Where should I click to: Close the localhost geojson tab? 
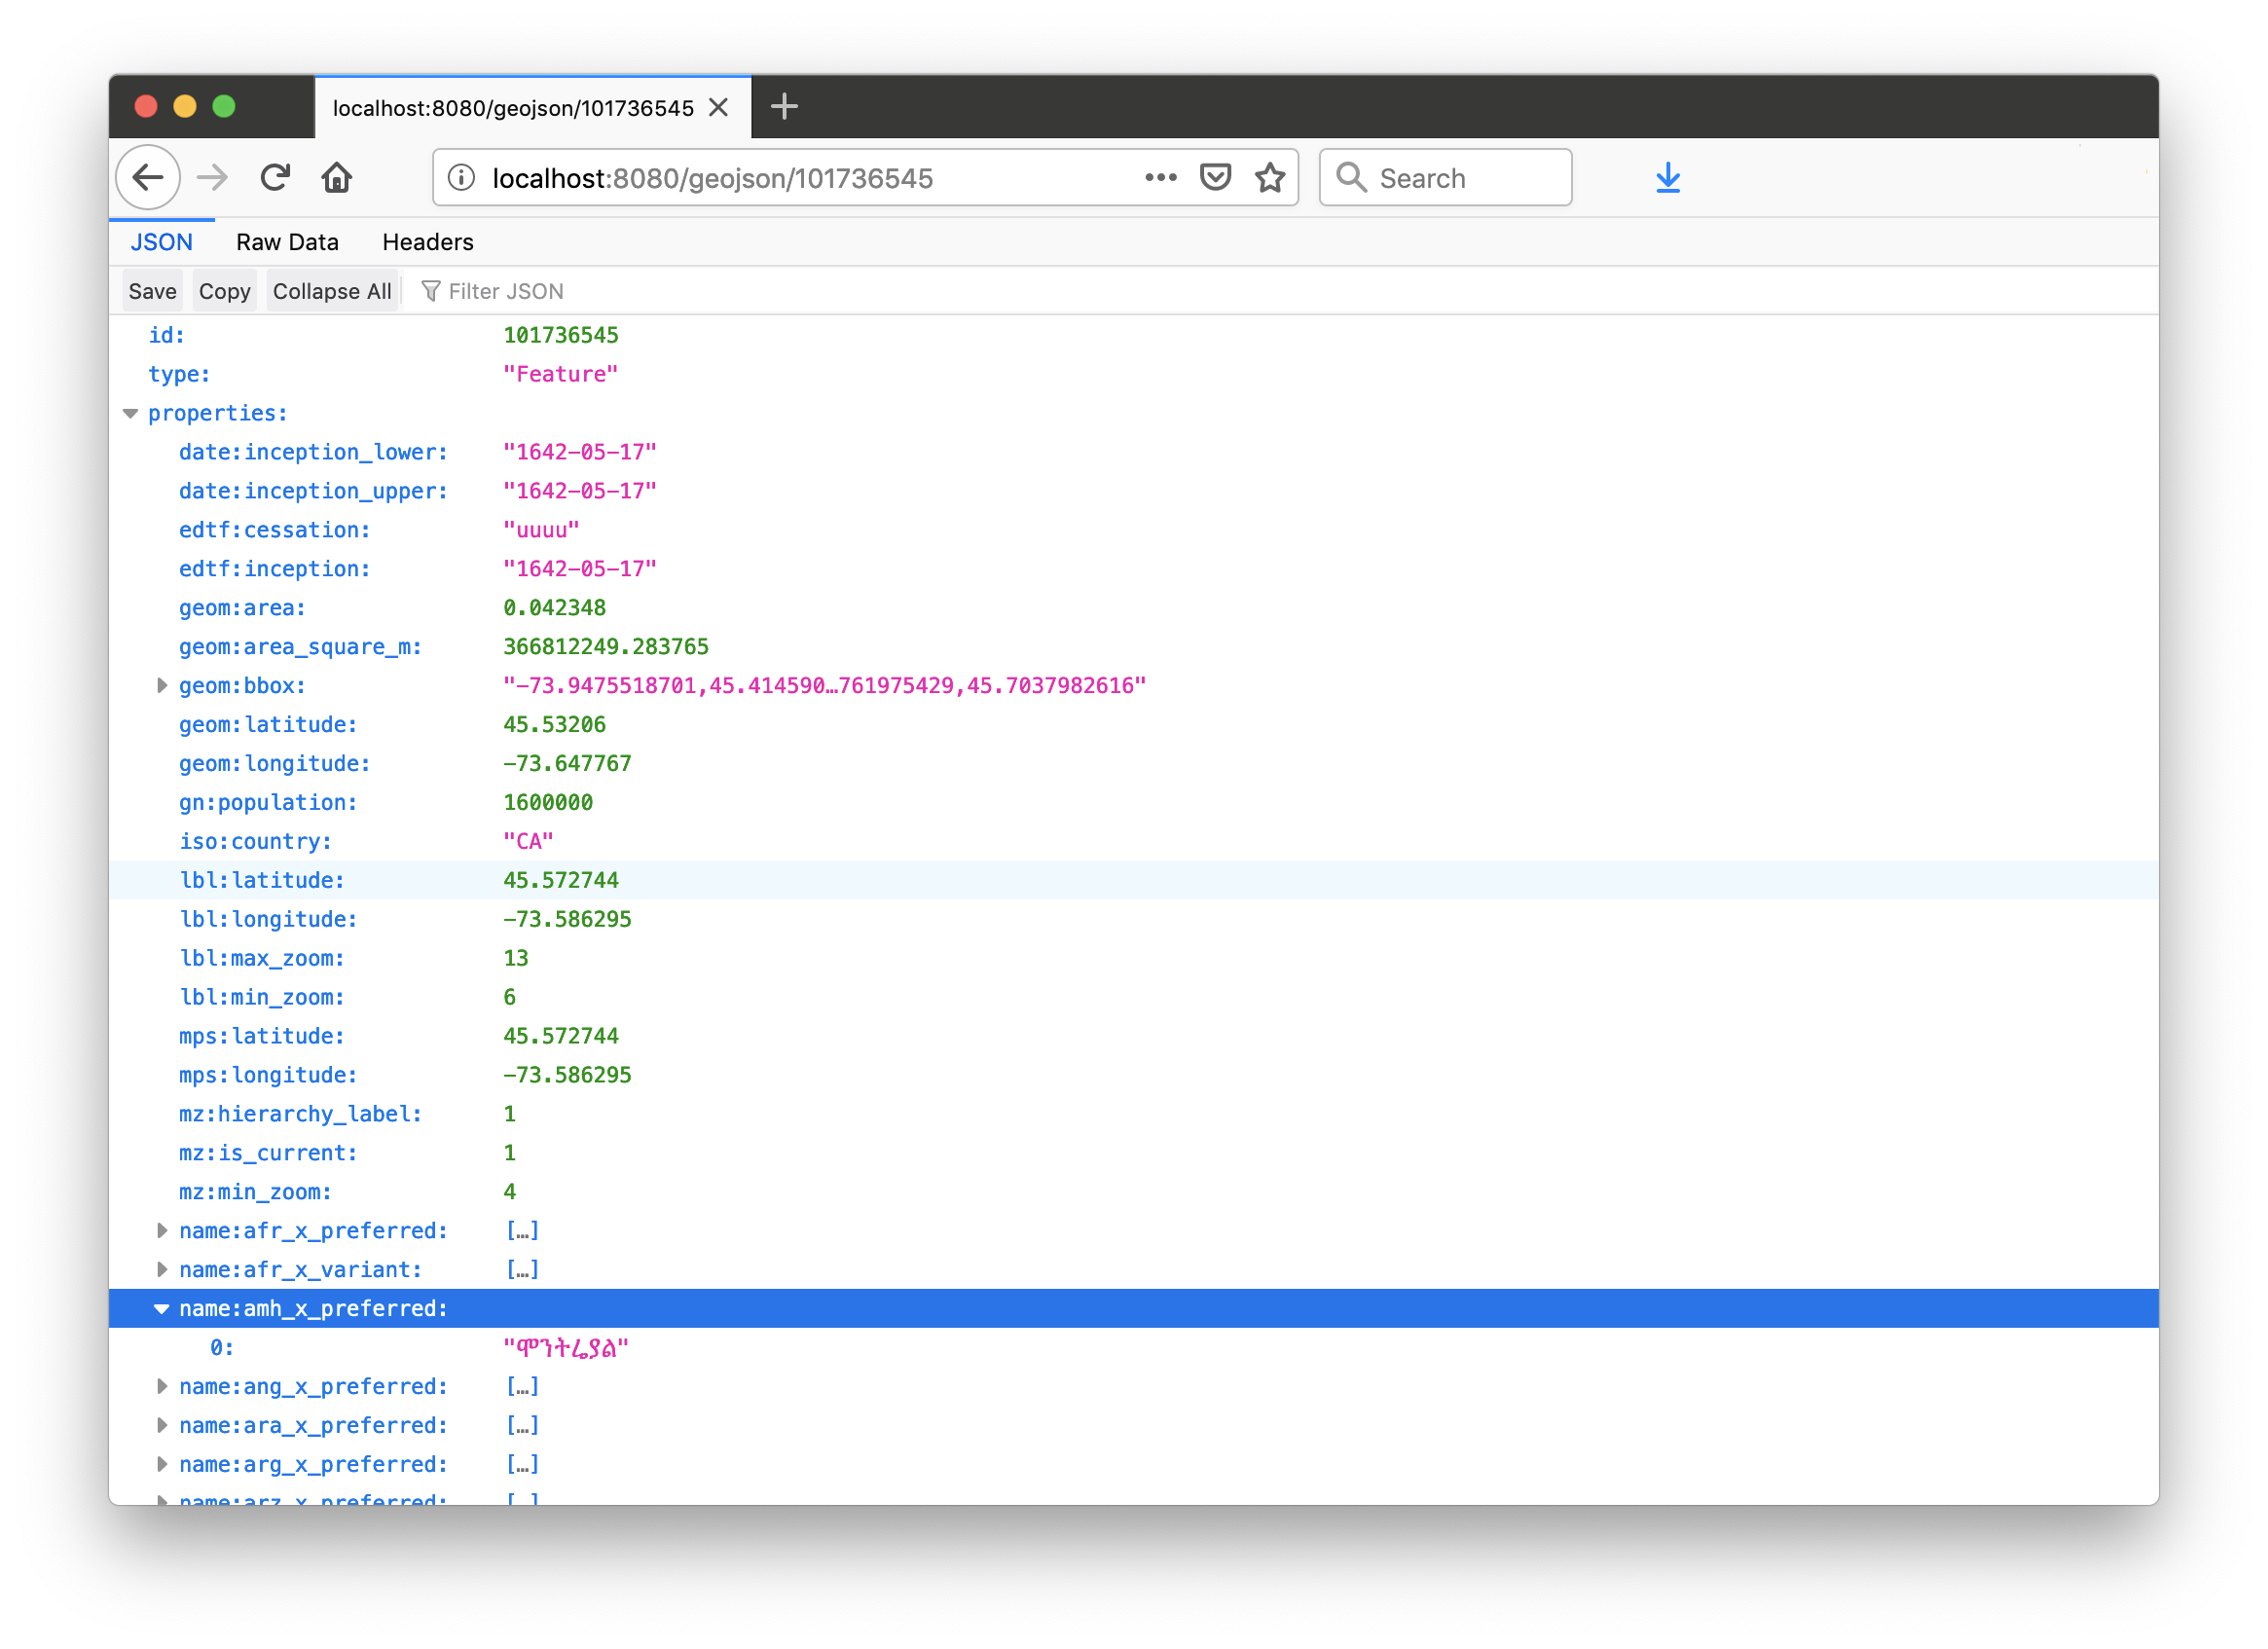coord(718,107)
